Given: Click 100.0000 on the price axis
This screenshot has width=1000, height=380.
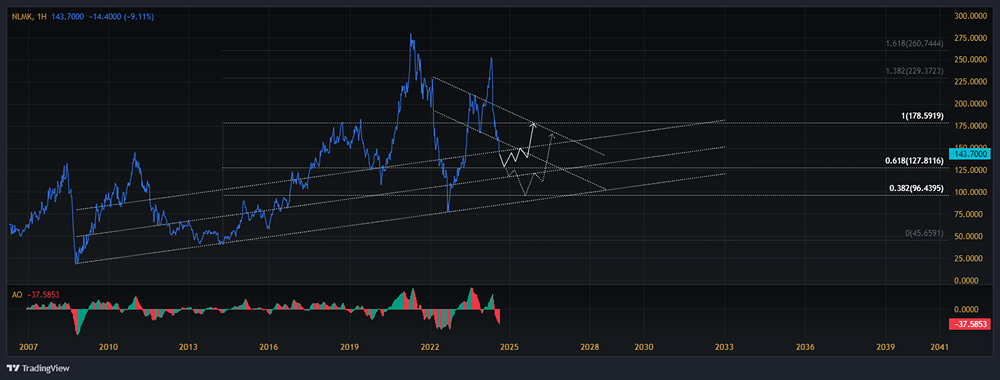Looking at the screenshot, I should click(x=971, y=192).
